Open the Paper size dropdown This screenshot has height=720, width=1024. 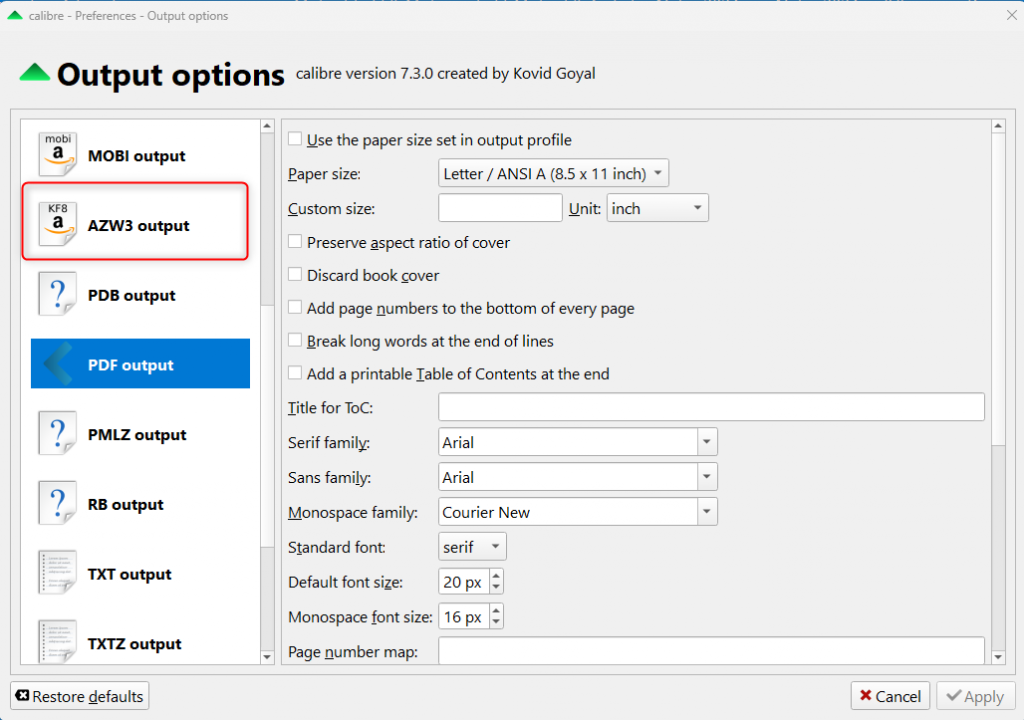(x=553, y=174)
